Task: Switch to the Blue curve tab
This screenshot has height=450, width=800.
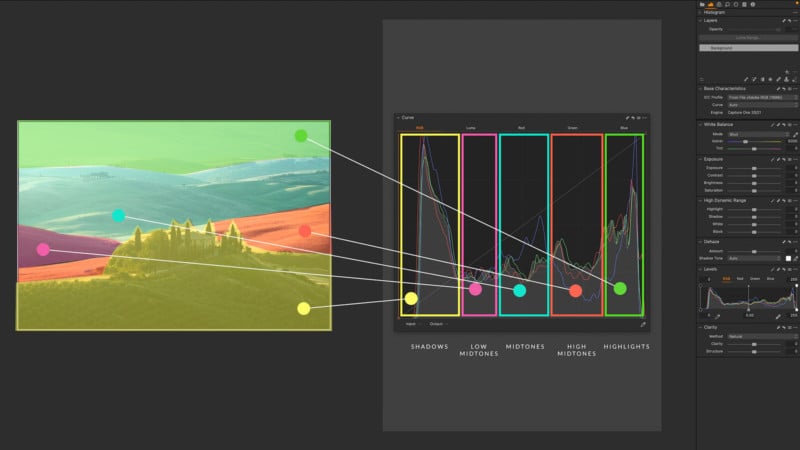Action: tap(624, 128)
